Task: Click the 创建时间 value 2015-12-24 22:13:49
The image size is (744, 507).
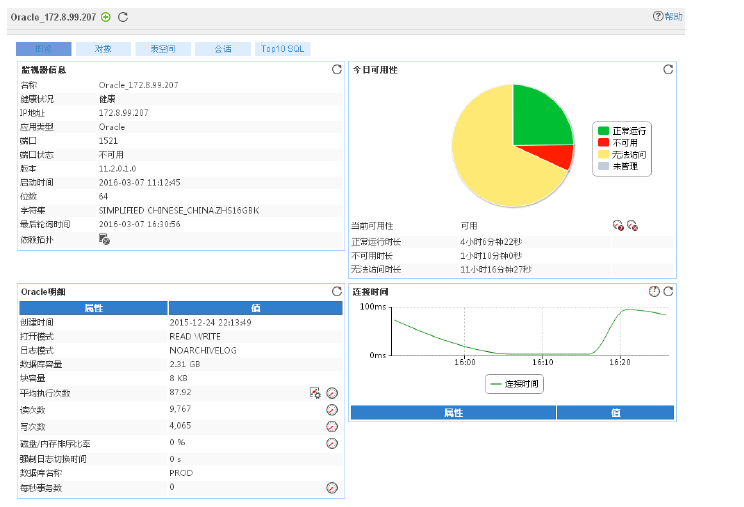Action: pos(210,323)
